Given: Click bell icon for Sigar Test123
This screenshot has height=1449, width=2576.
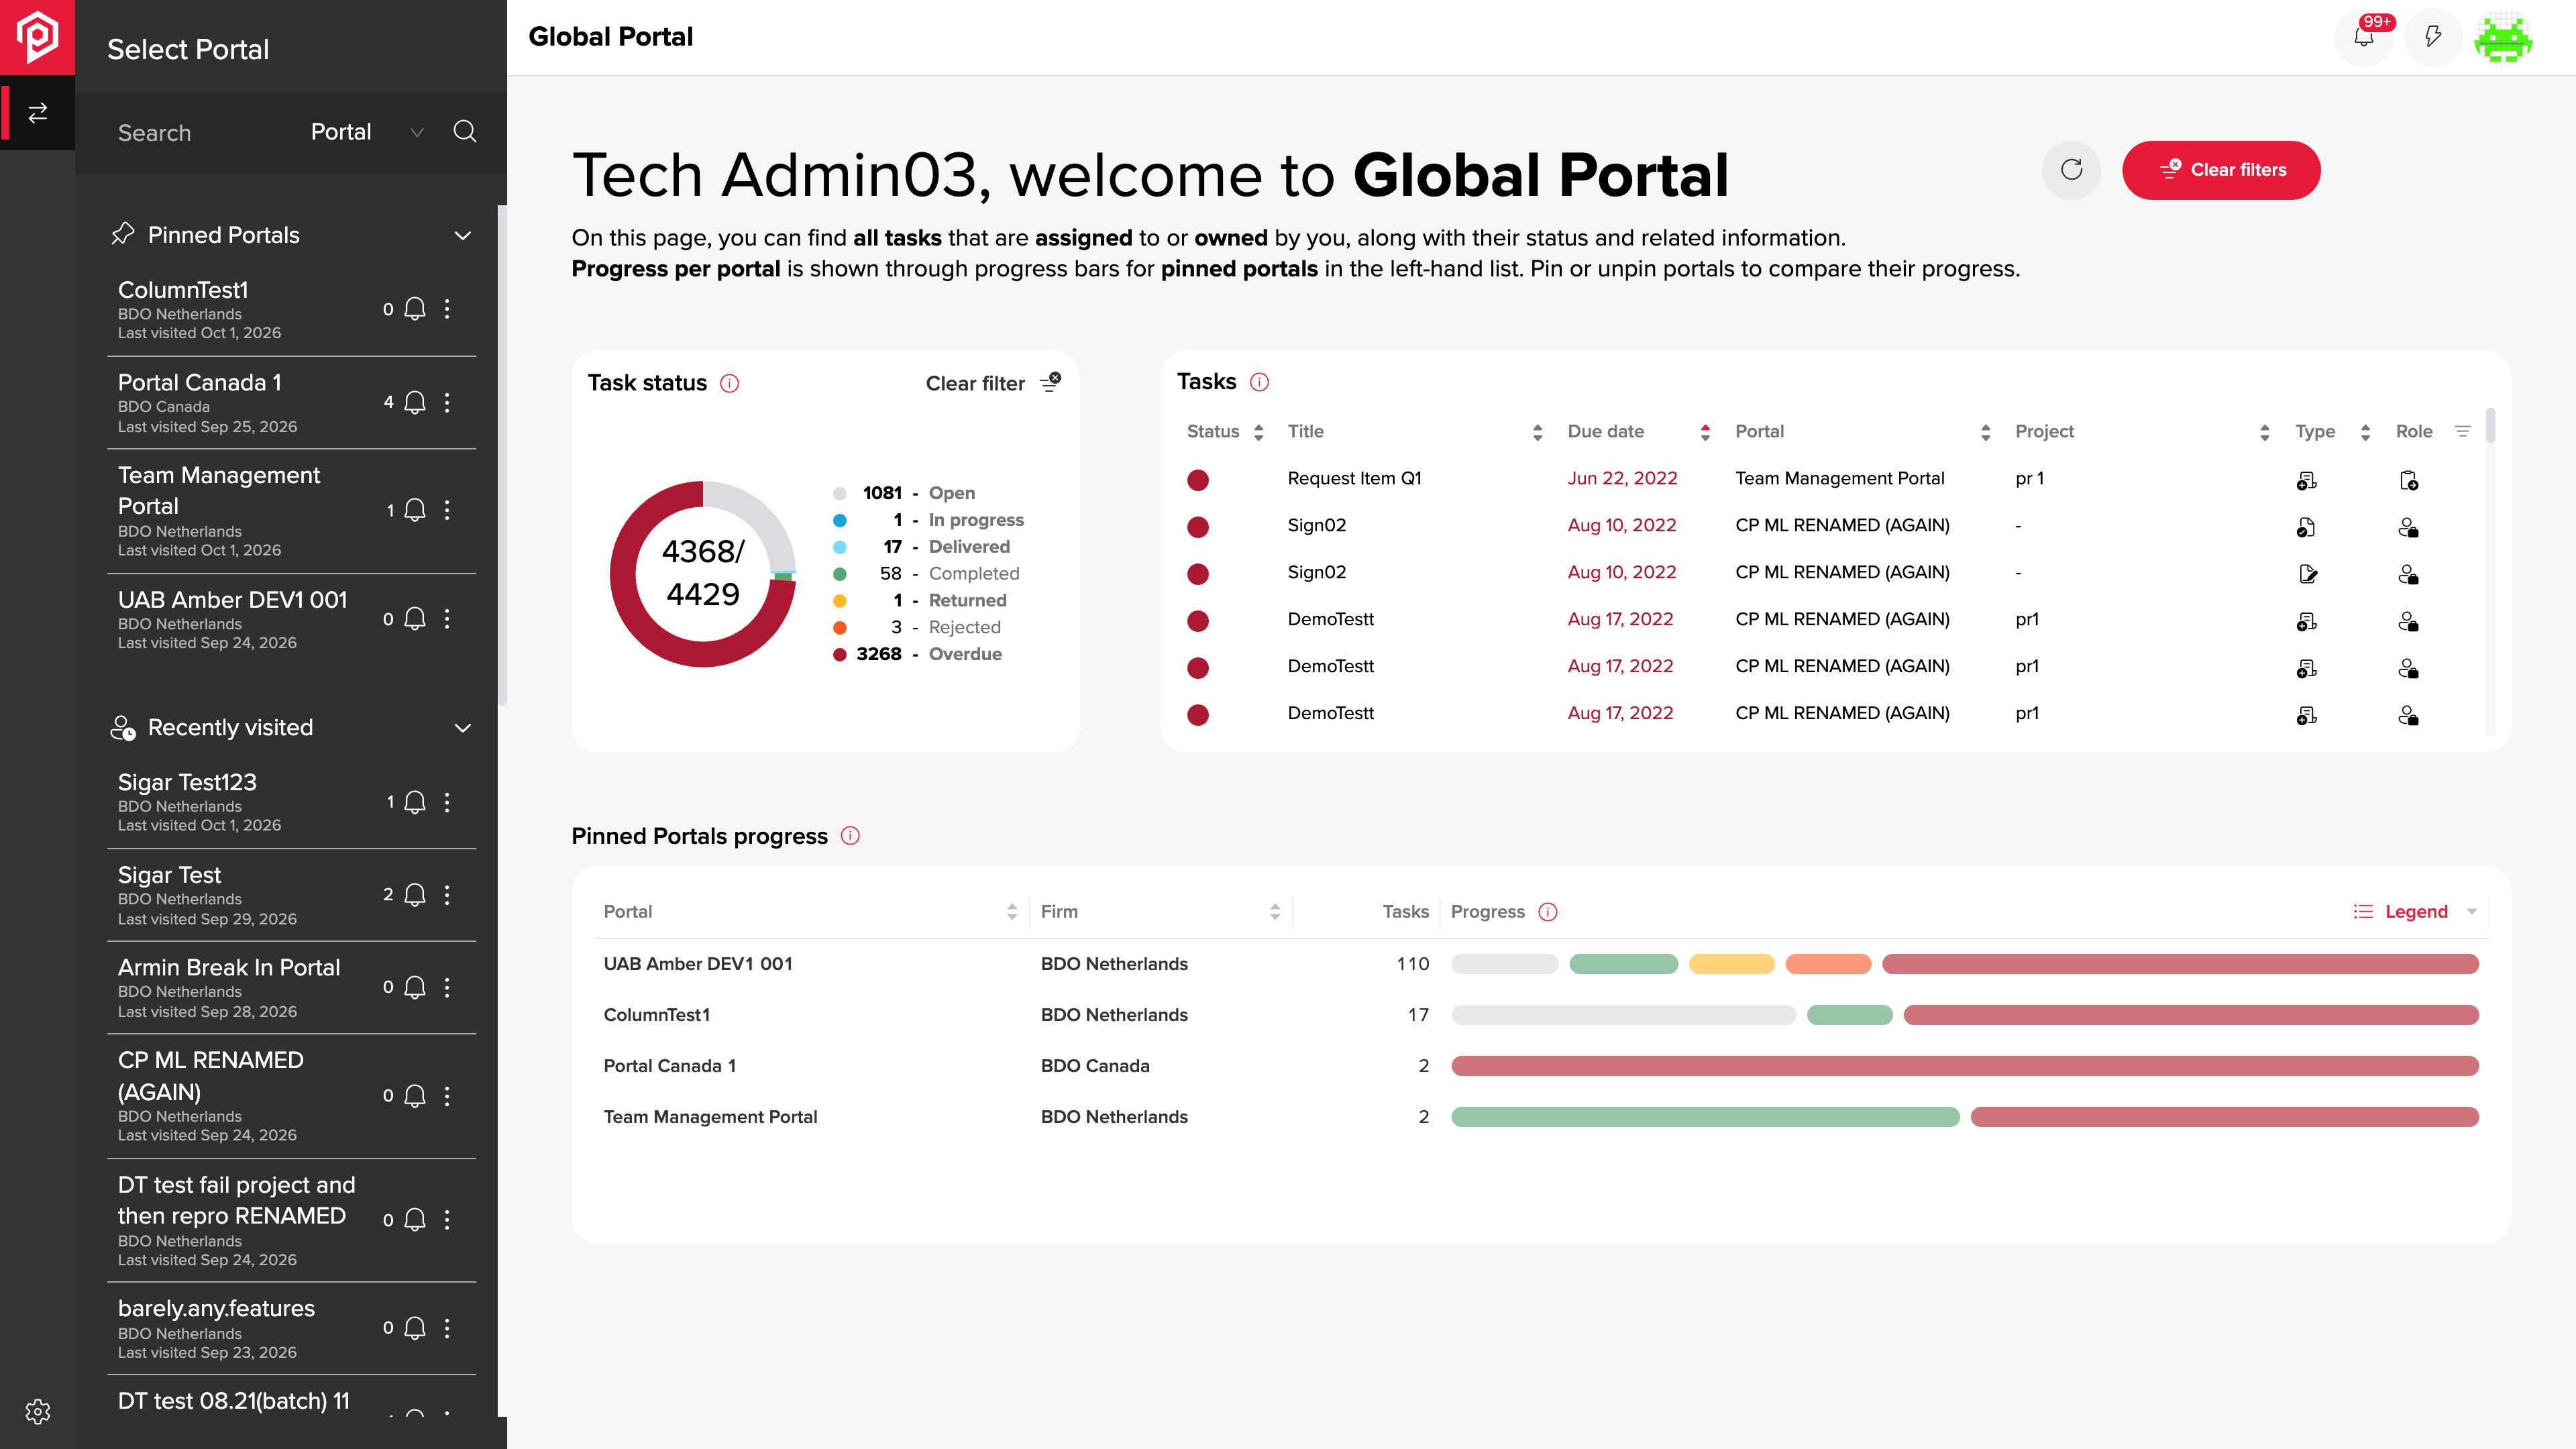Looking at the screenshot, I should click(x=415, y=802).
